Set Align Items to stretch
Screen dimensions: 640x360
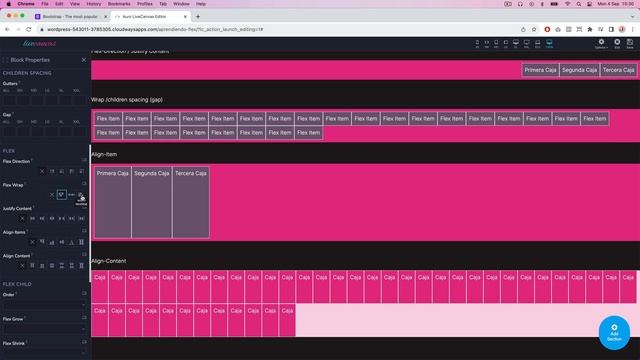81,242
